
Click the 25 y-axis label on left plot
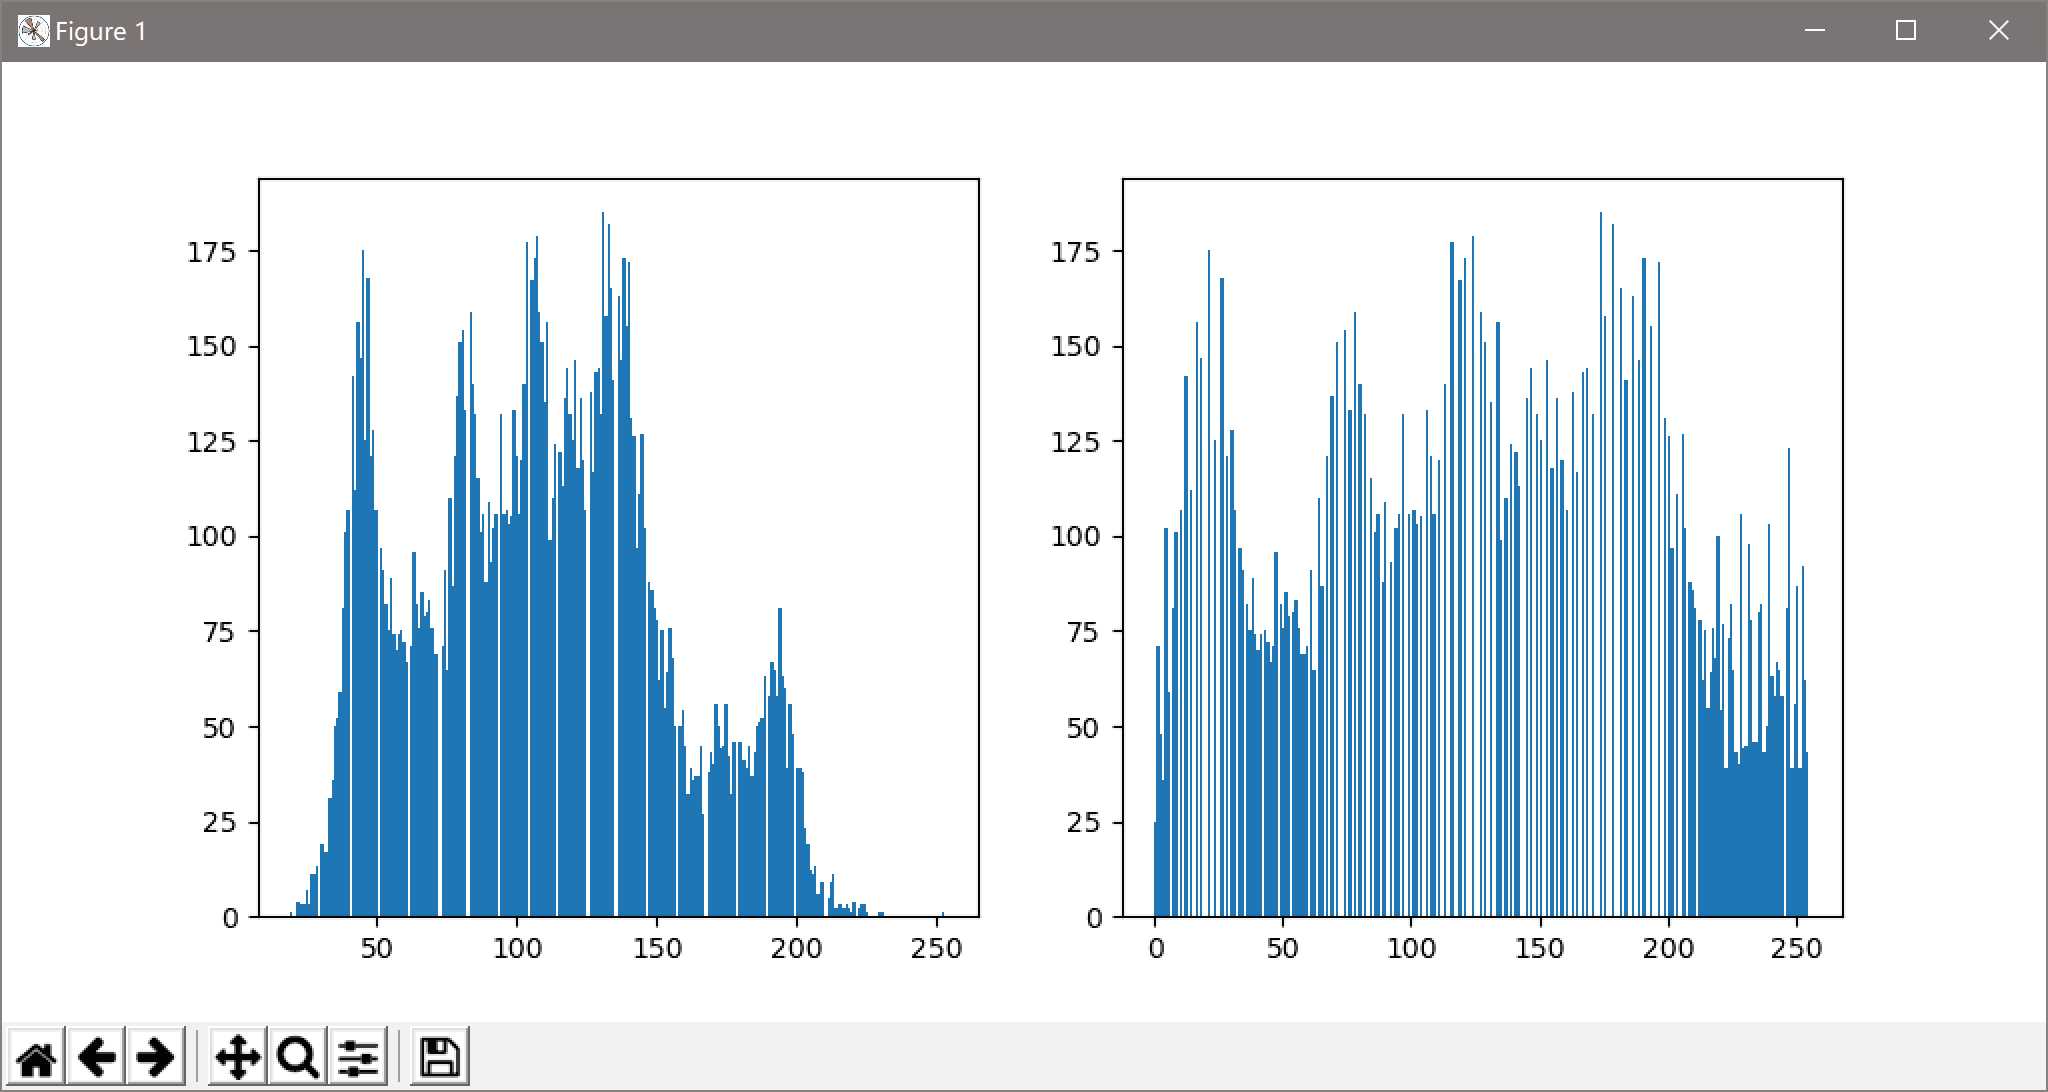pos(219,823)
